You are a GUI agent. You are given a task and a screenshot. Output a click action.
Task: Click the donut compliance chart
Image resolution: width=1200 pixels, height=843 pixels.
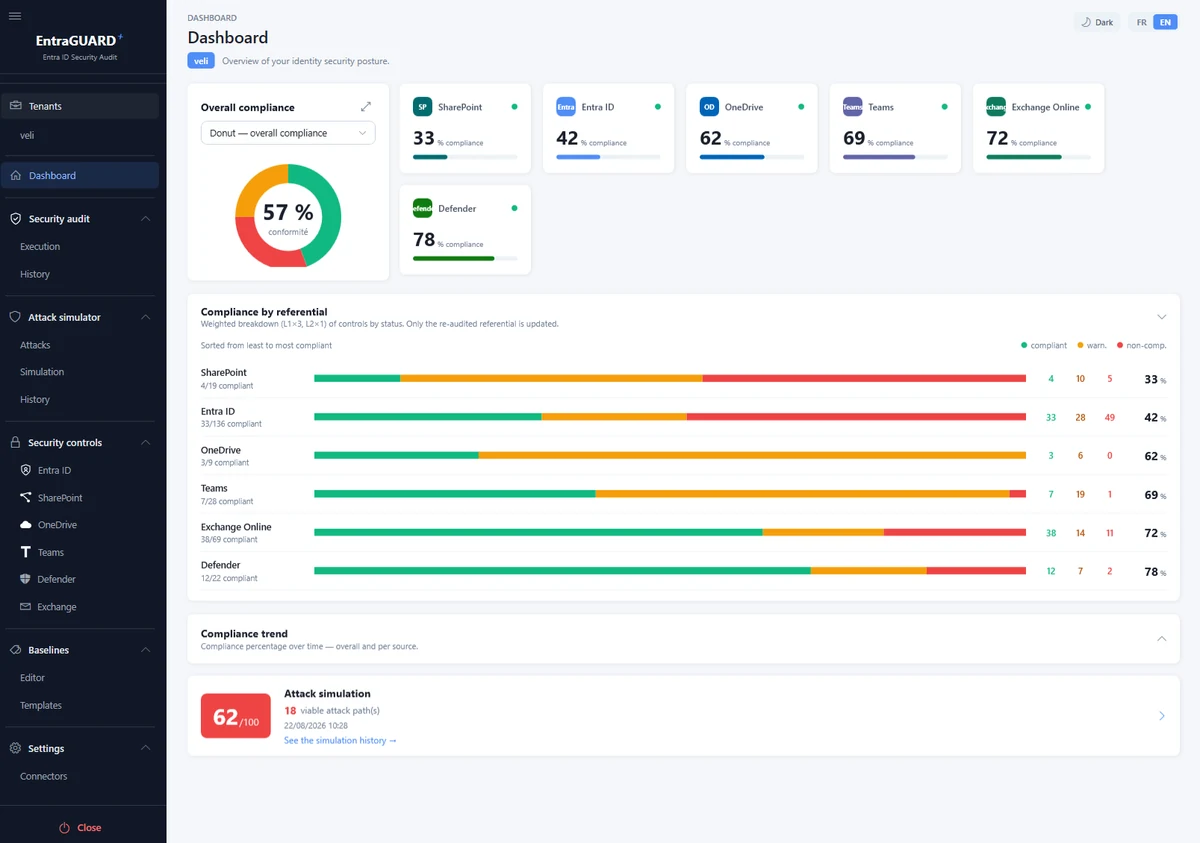tap(288, 215)
